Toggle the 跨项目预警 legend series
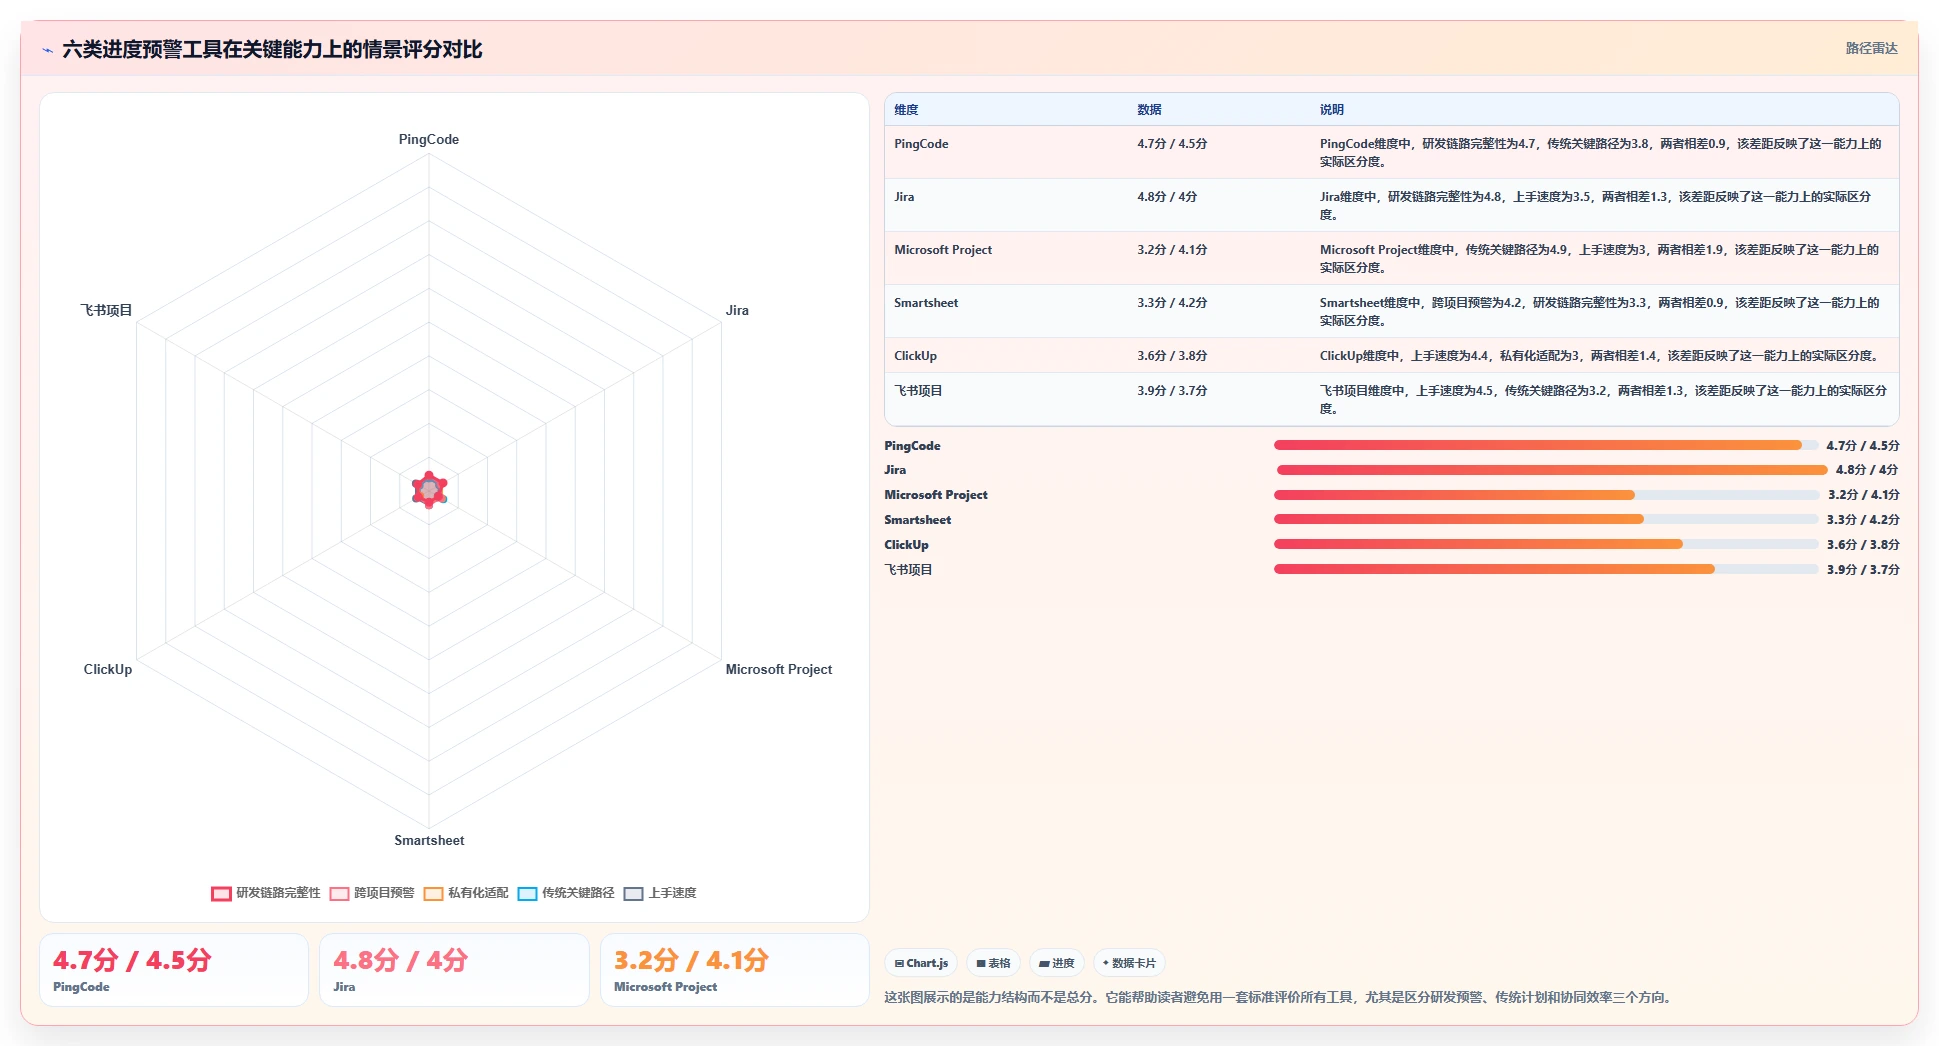1939x1046 pixels. [372, 893]
